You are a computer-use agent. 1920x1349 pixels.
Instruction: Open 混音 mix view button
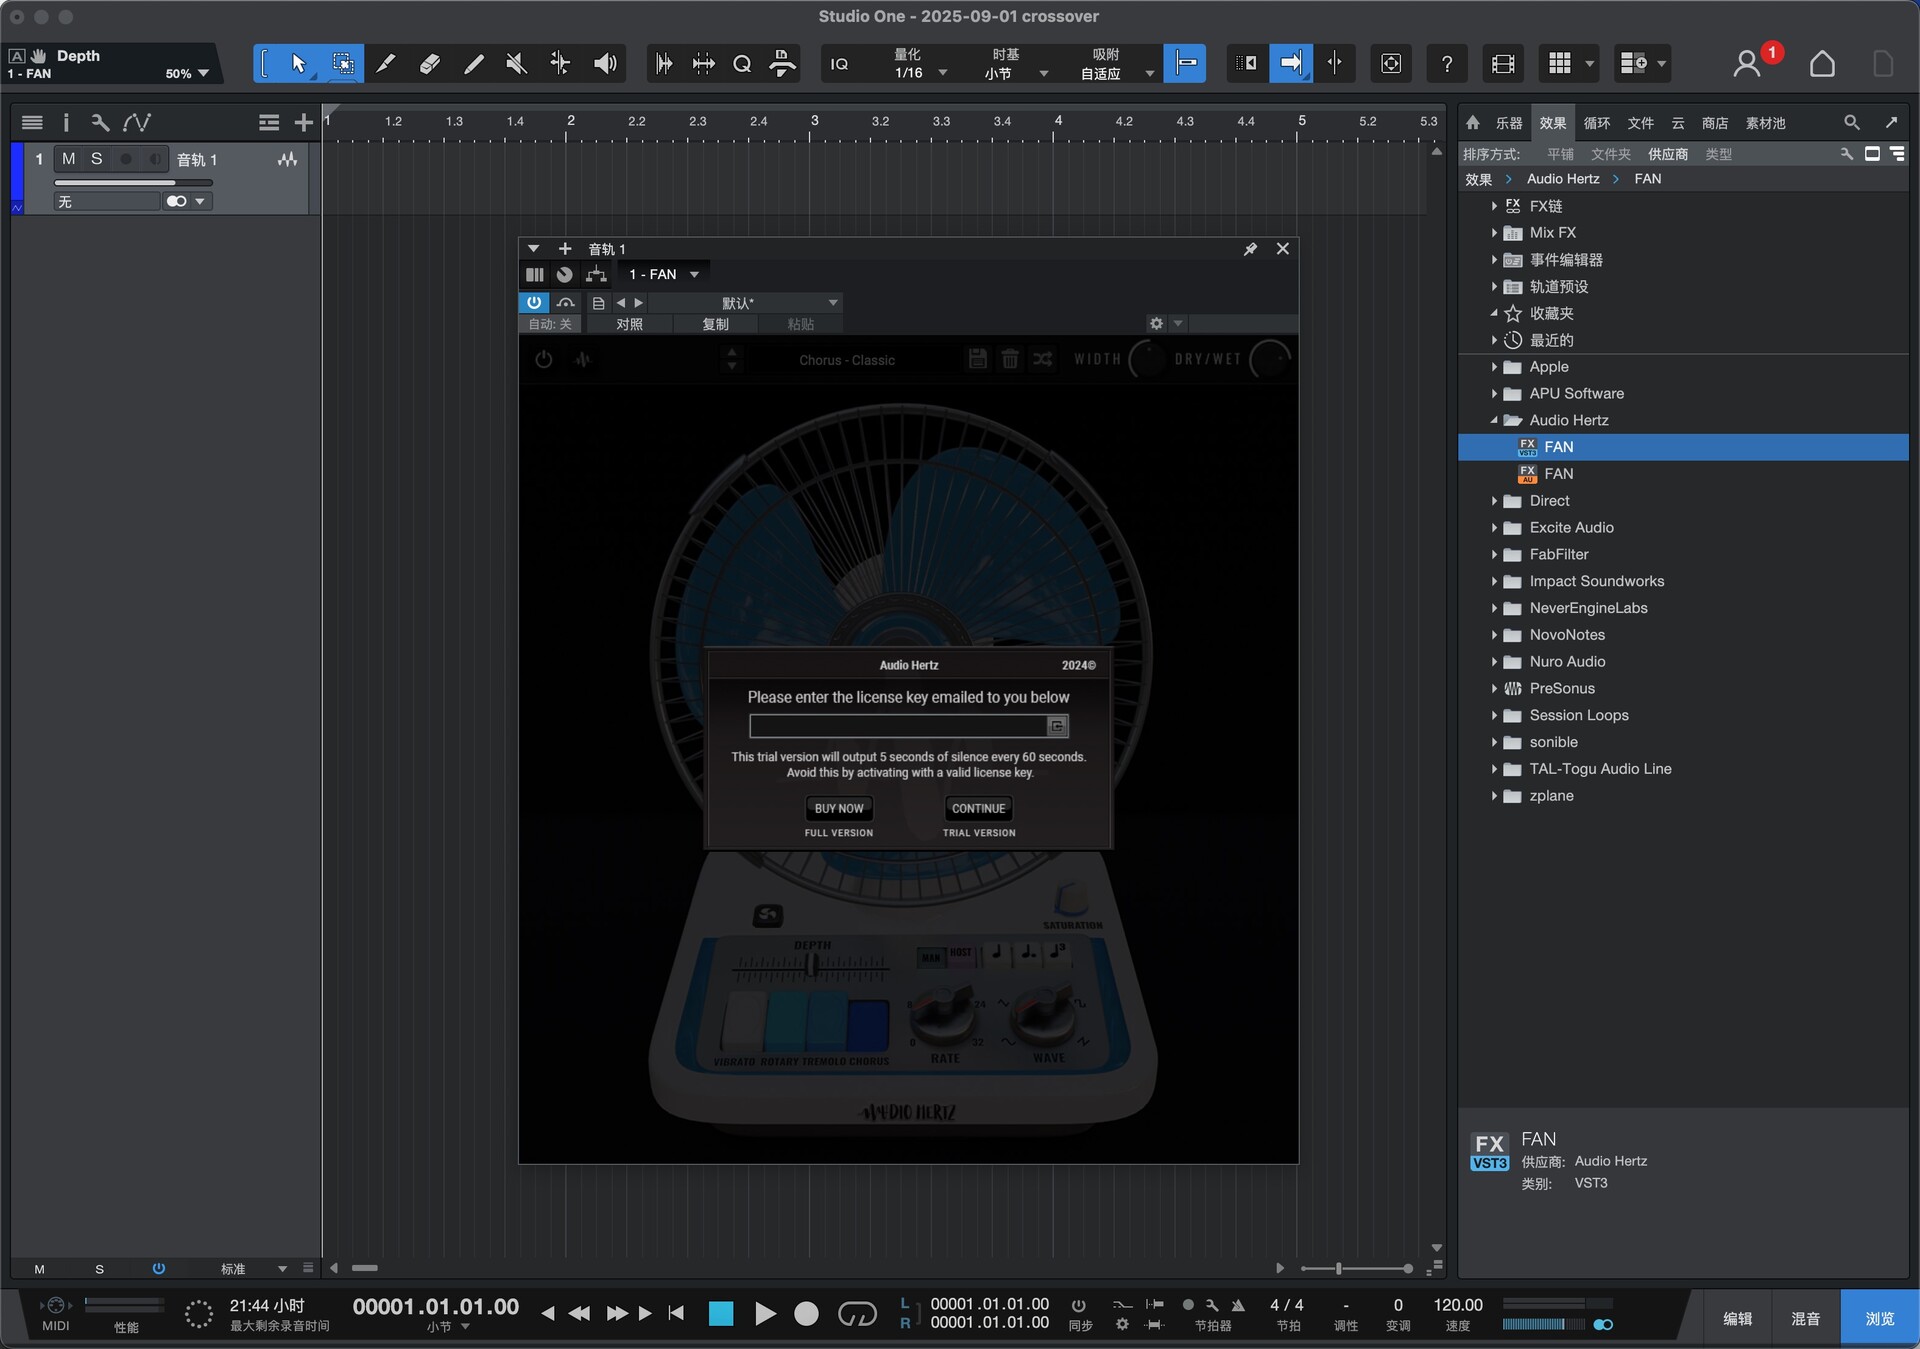pos(1805,1318)
